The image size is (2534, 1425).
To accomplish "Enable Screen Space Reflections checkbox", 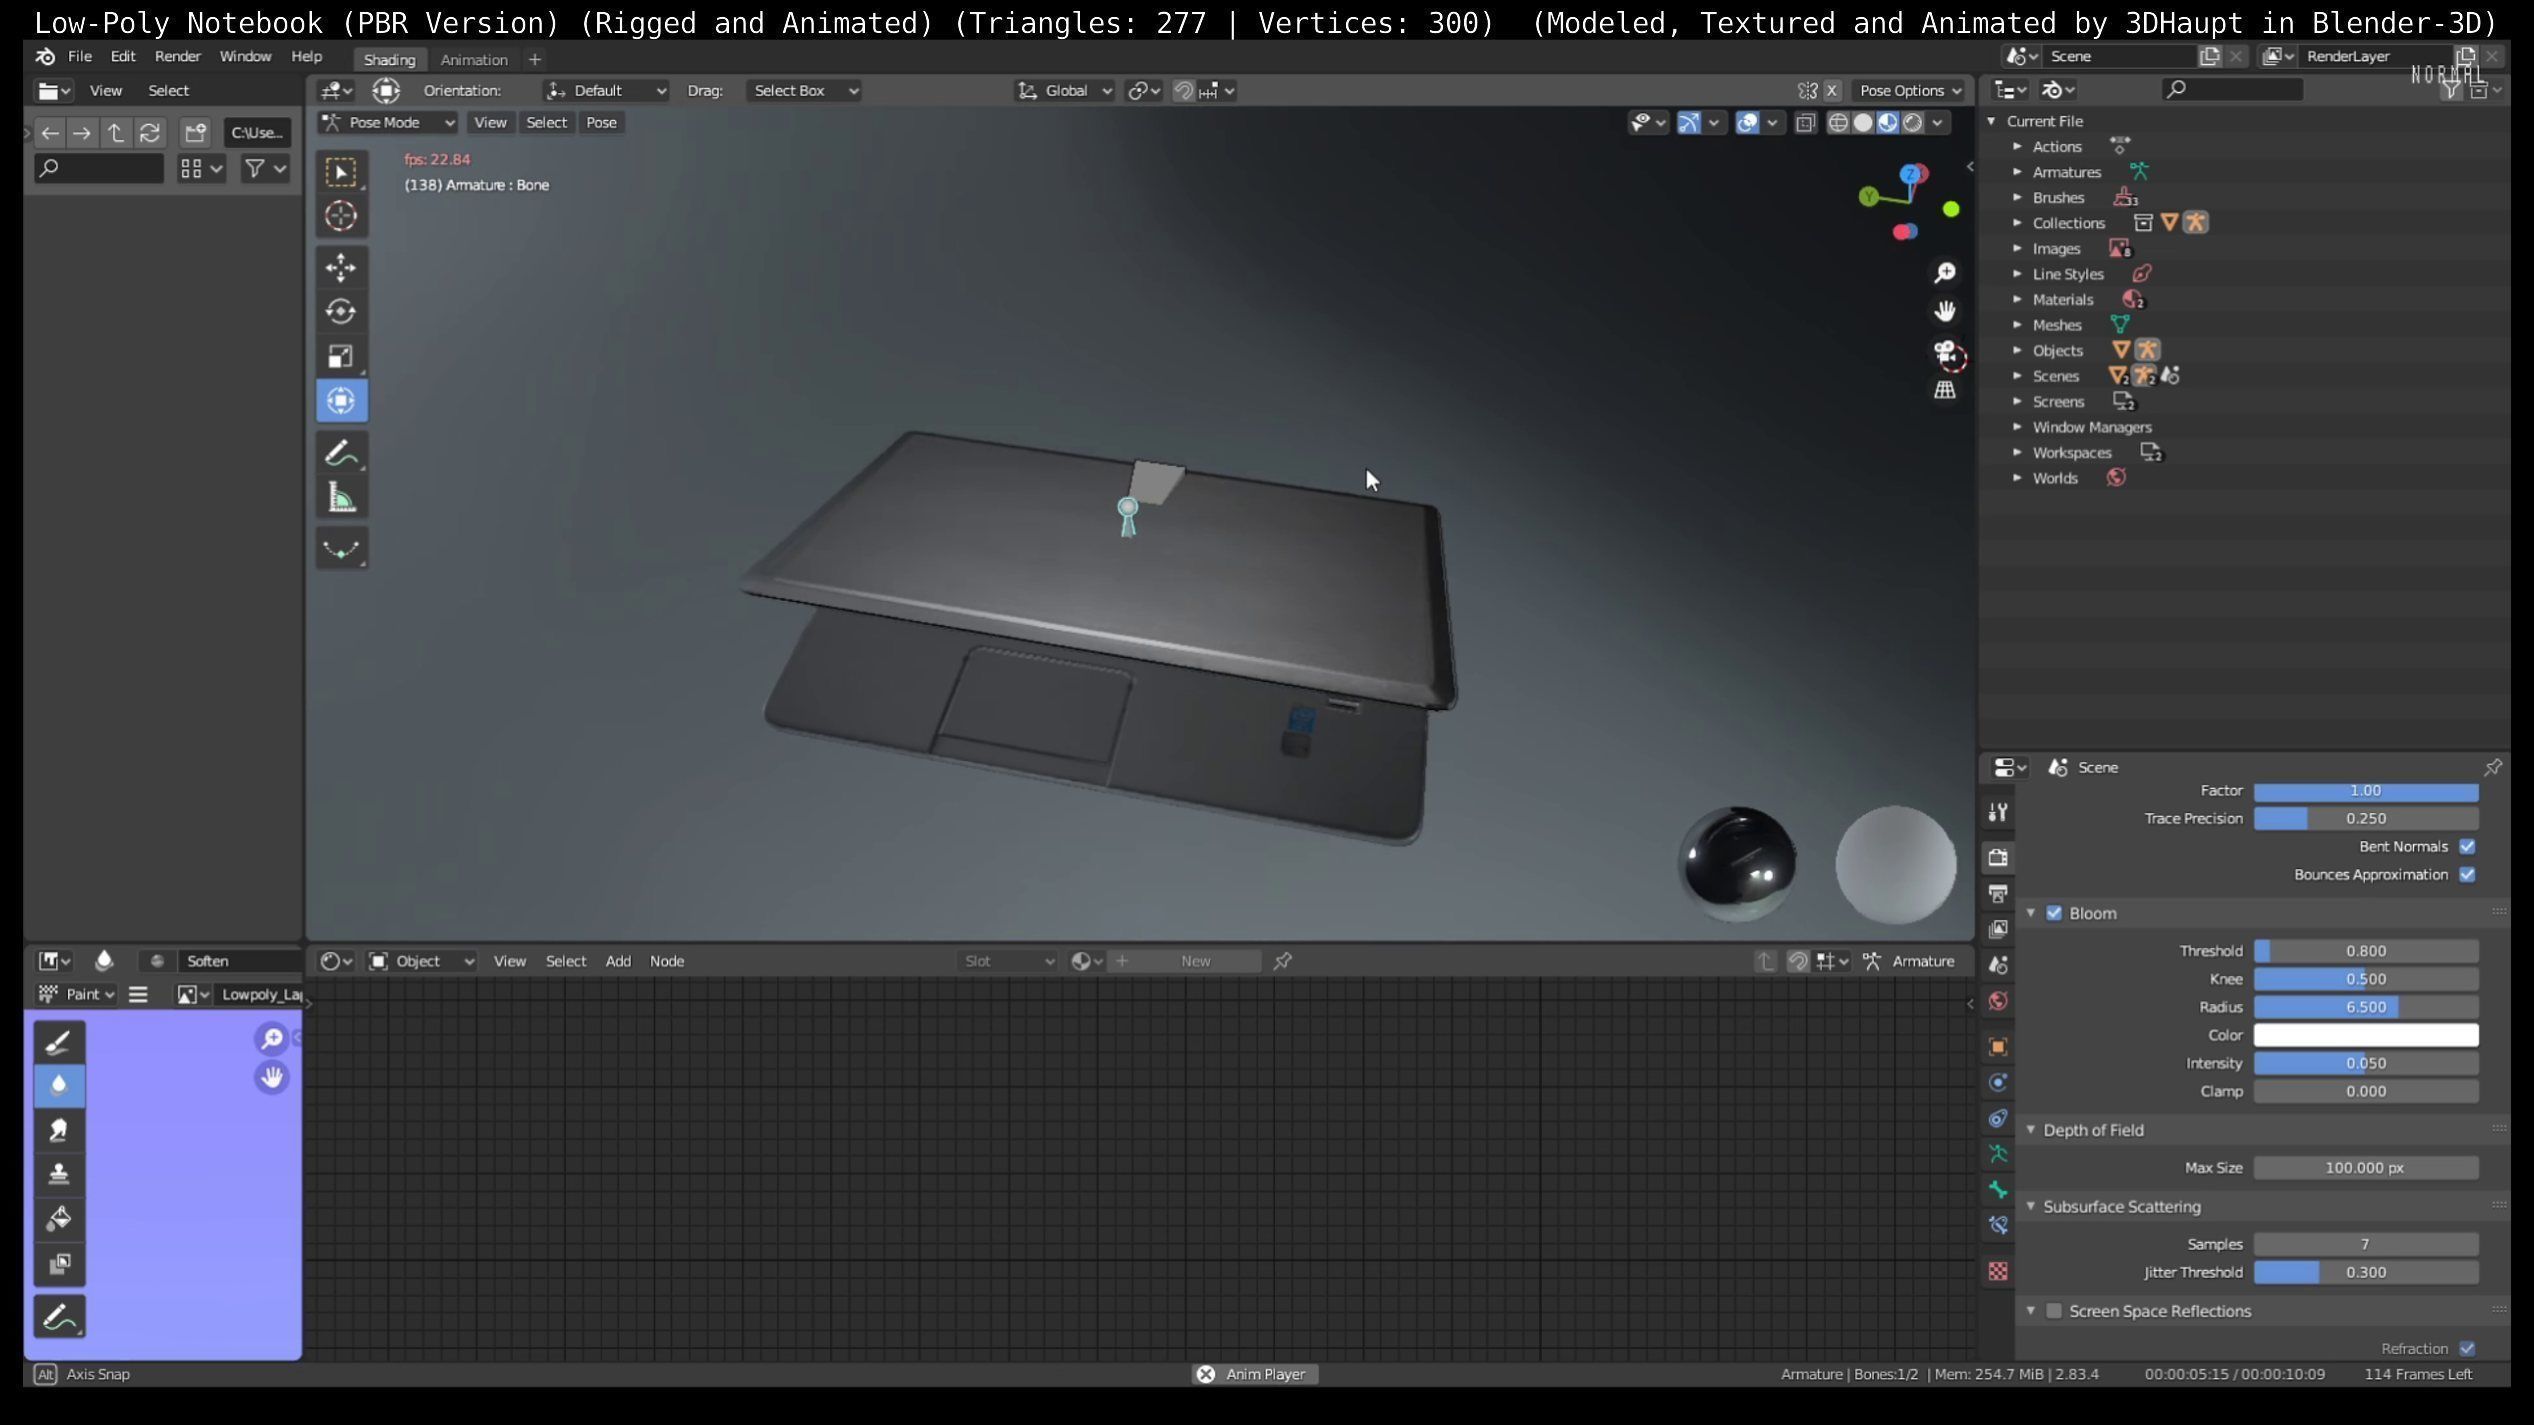I will (2053, 1311).
